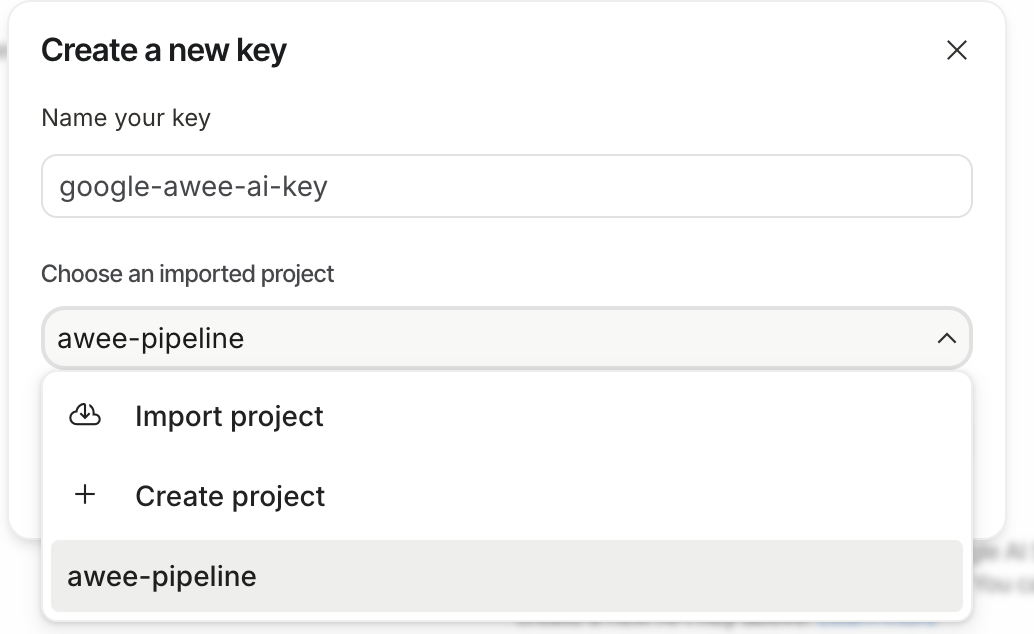Click the empty right side of the Create project row
Viewport: 1034px width, 634px height.
800,496
